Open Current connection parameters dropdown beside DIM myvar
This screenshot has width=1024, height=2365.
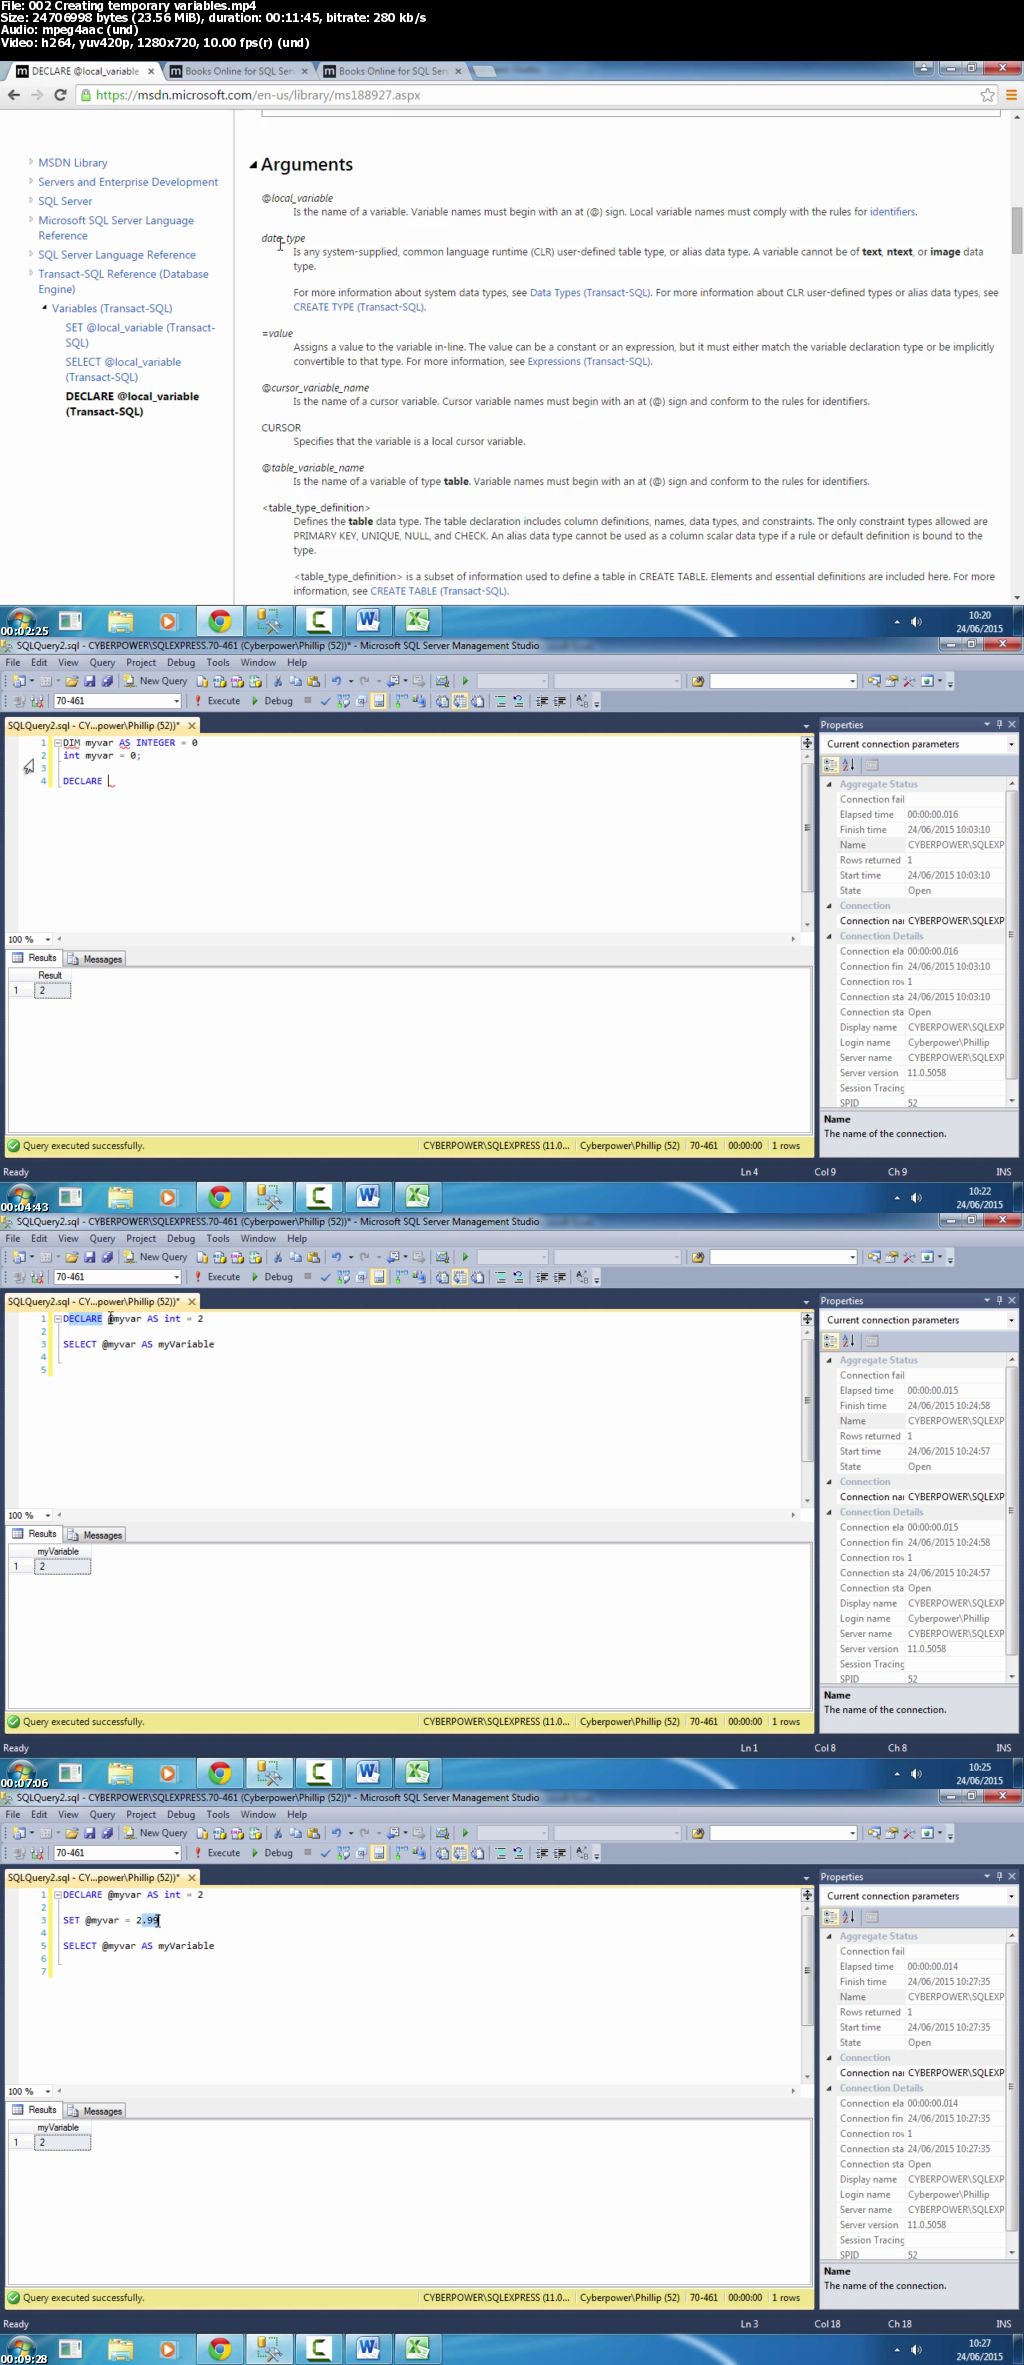[1011, 744]
